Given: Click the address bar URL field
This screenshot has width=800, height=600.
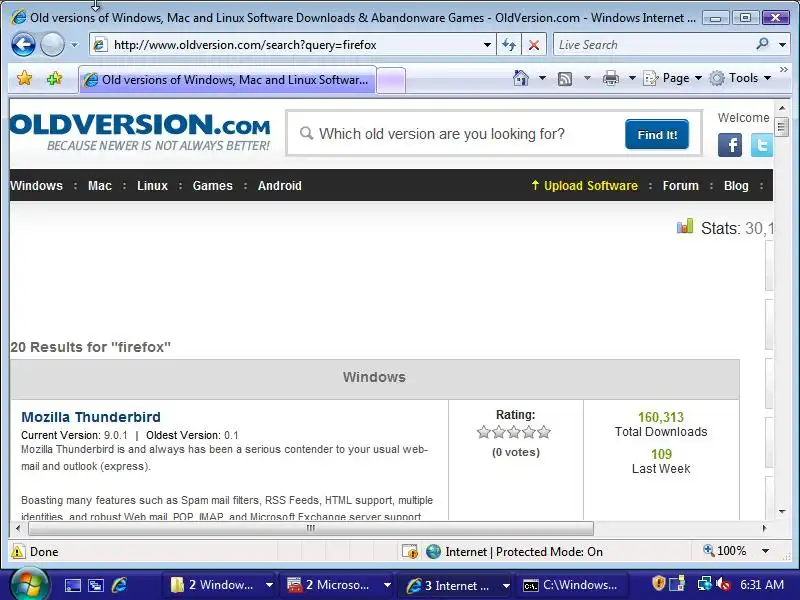Looking at the screenshot, I should 286,45.
